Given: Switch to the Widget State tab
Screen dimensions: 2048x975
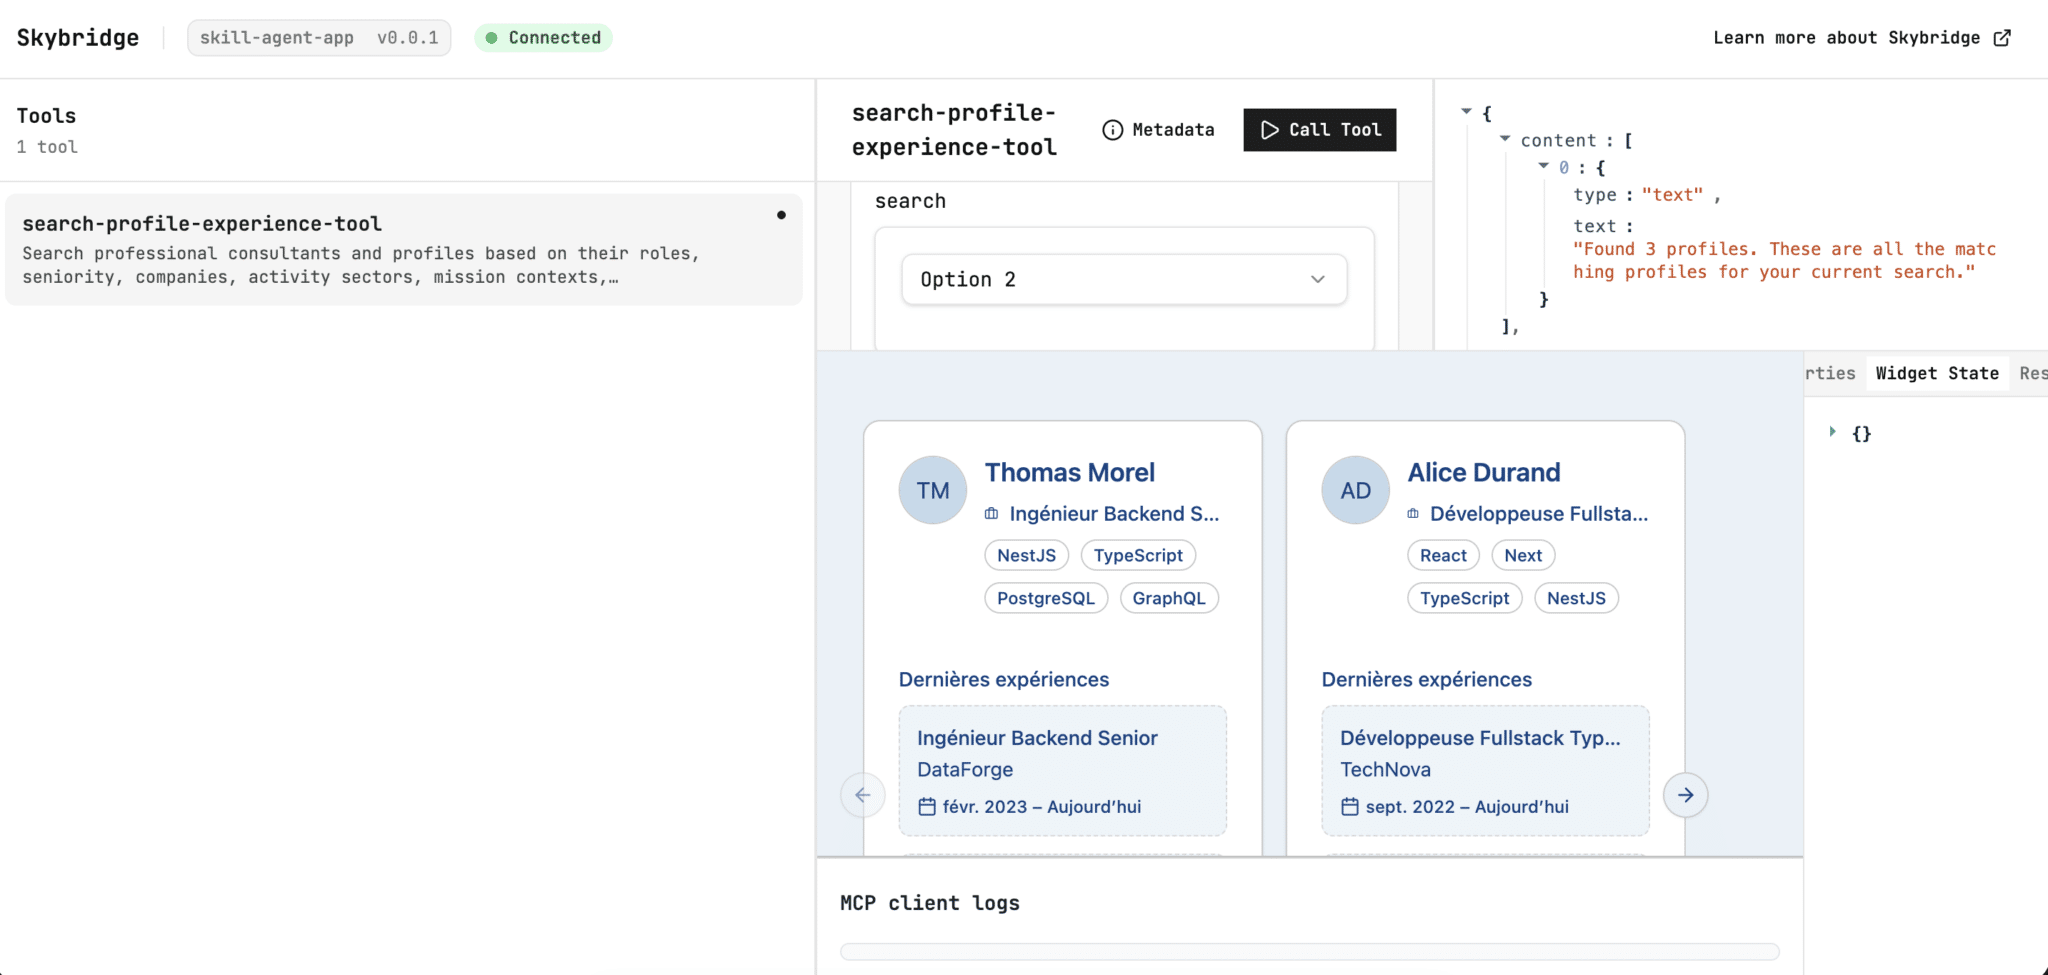Looking at the screenshot, I should pyautogui.click(x=1936, y=373).
